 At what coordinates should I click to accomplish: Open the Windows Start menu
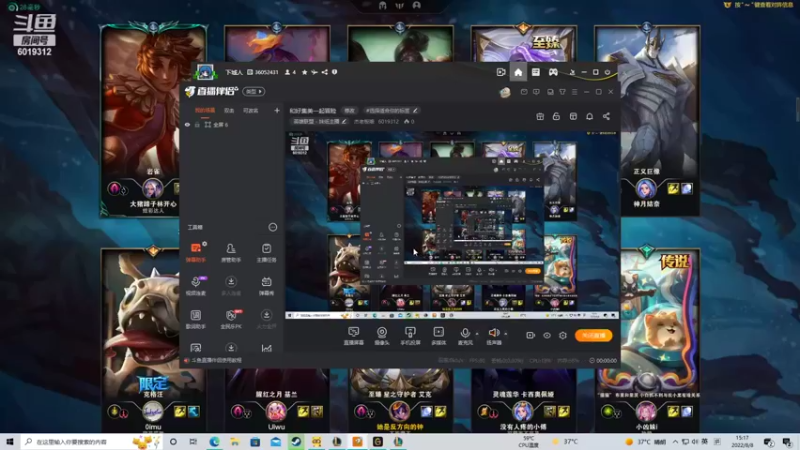pyautogui.click(x=10, y=441)
